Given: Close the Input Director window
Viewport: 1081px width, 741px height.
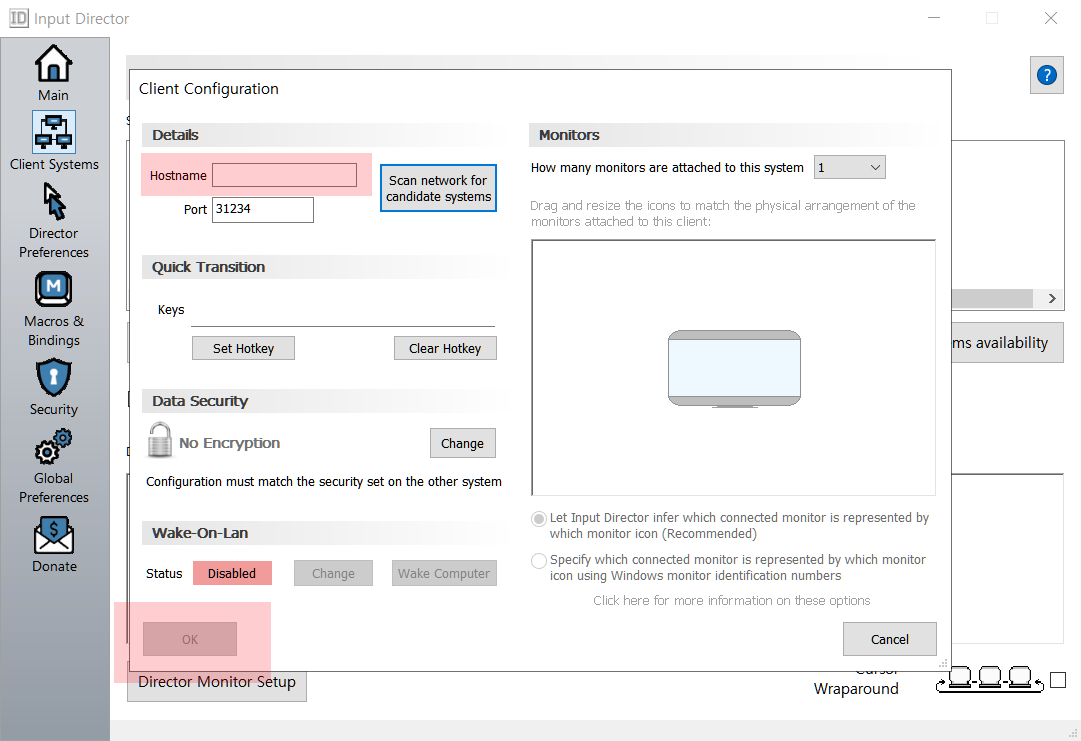Looking at the screenshot, I should point(1051,19).
